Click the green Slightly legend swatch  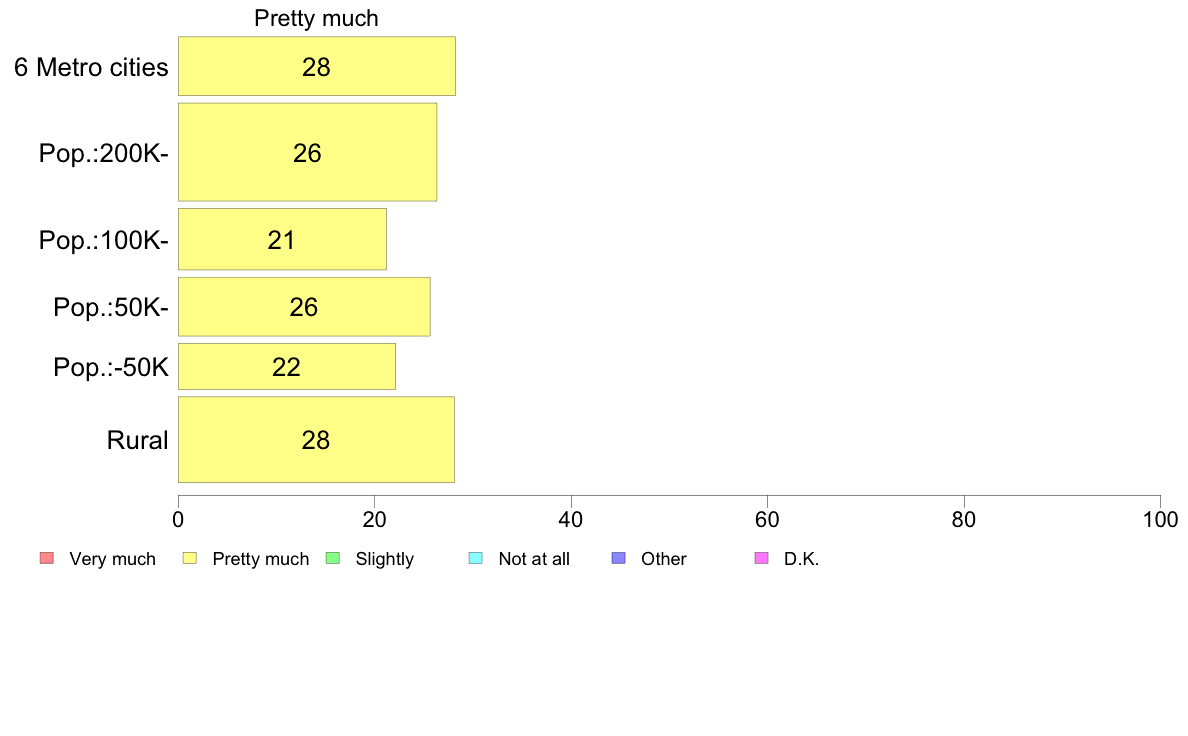333,559
